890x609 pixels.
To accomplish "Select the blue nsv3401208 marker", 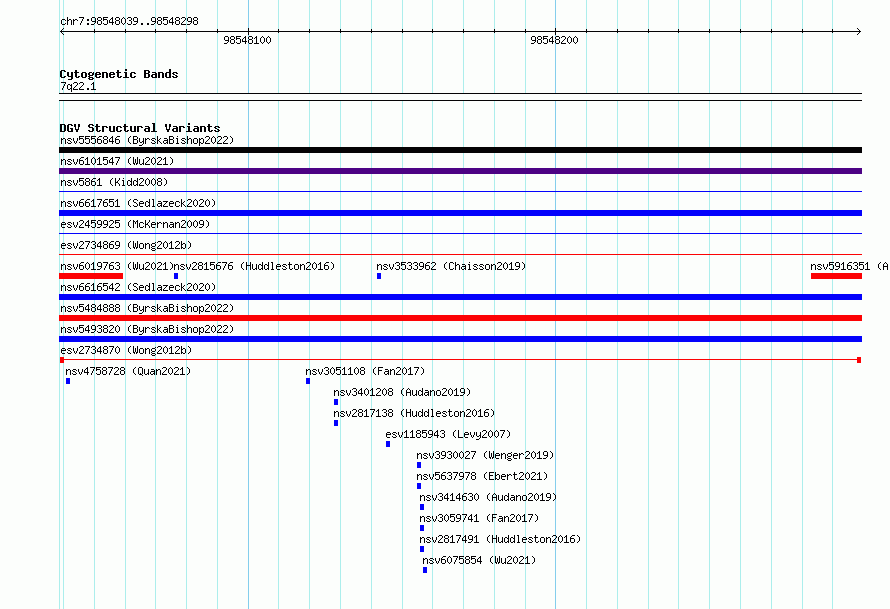I will [x=336, y=402].
